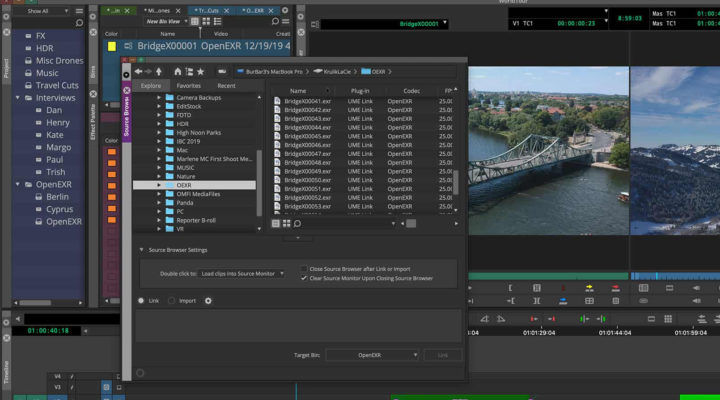Sort file list by Plug-in column
This screenshot has width=720, height=400.
360,91
